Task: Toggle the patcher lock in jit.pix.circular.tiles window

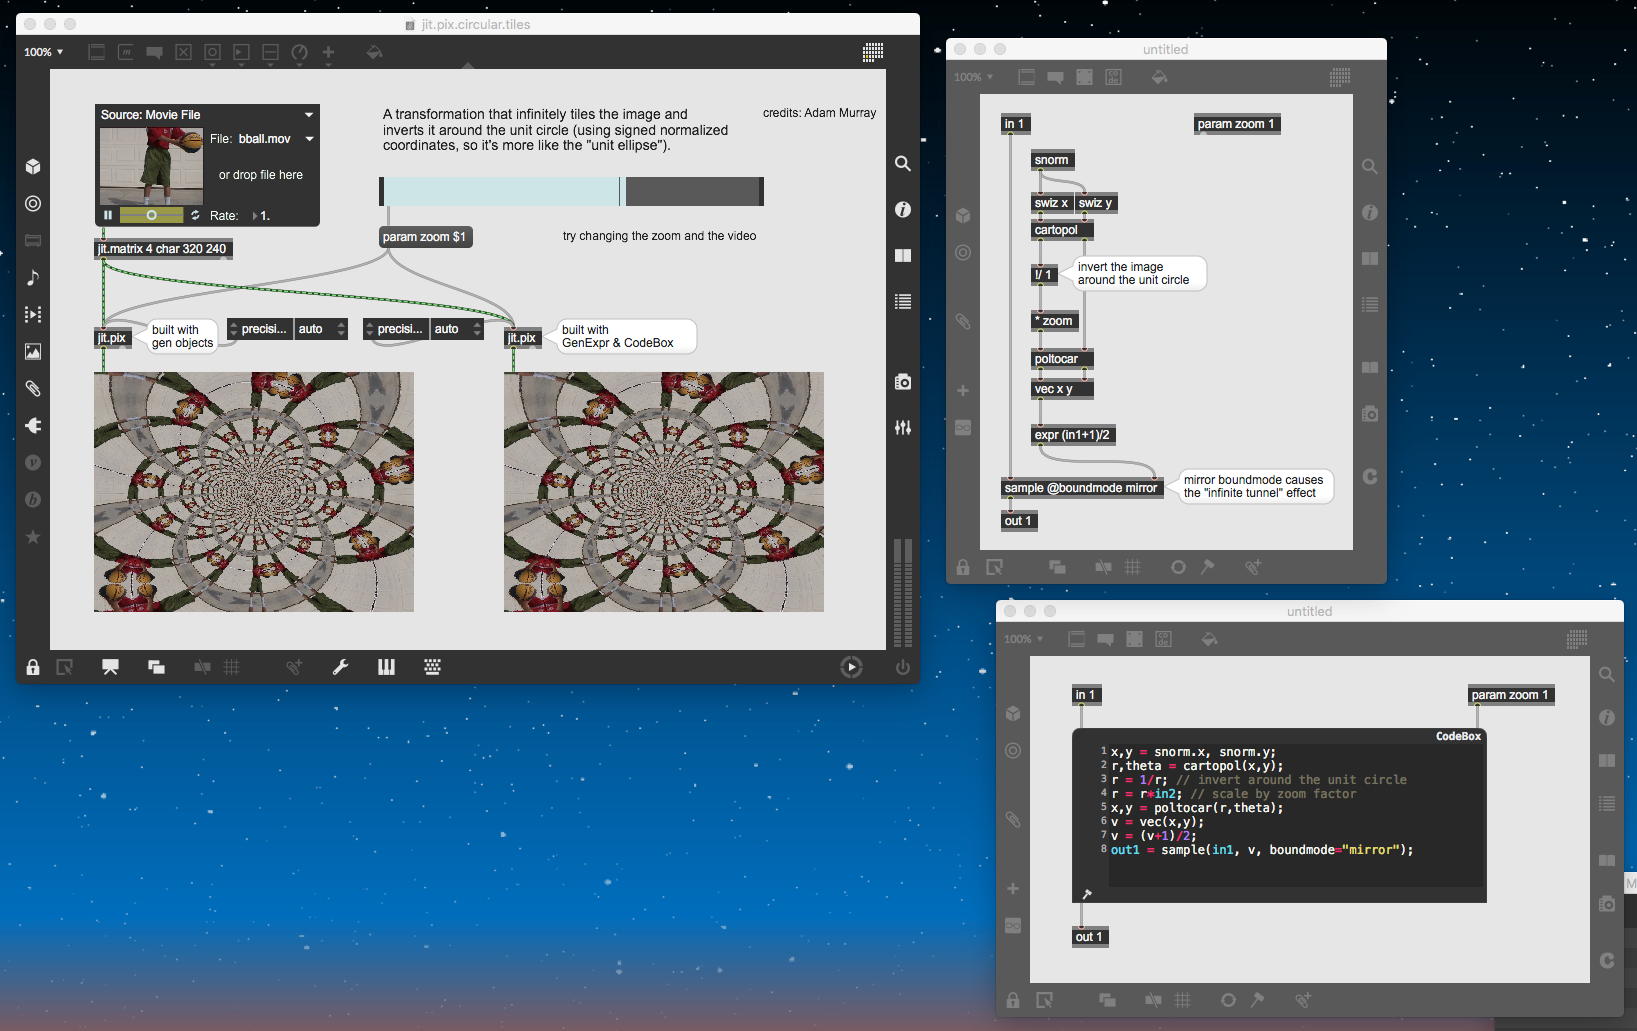Action: [33, 667]
